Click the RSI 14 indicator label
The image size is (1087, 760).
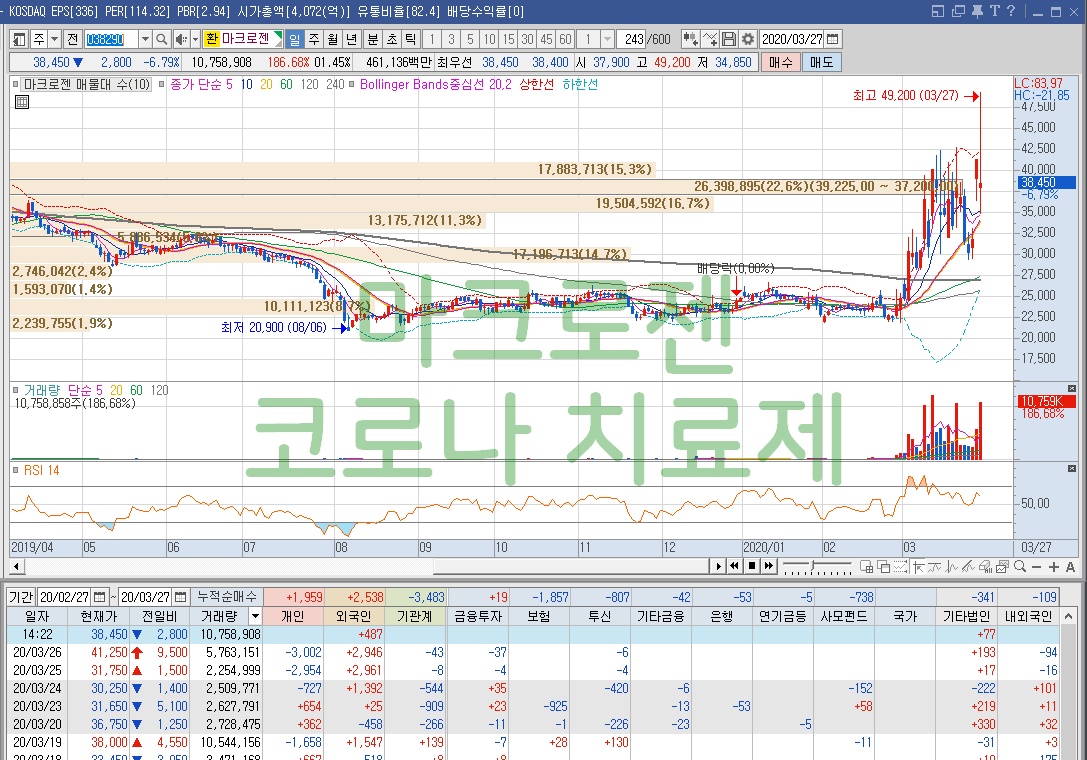42,470
